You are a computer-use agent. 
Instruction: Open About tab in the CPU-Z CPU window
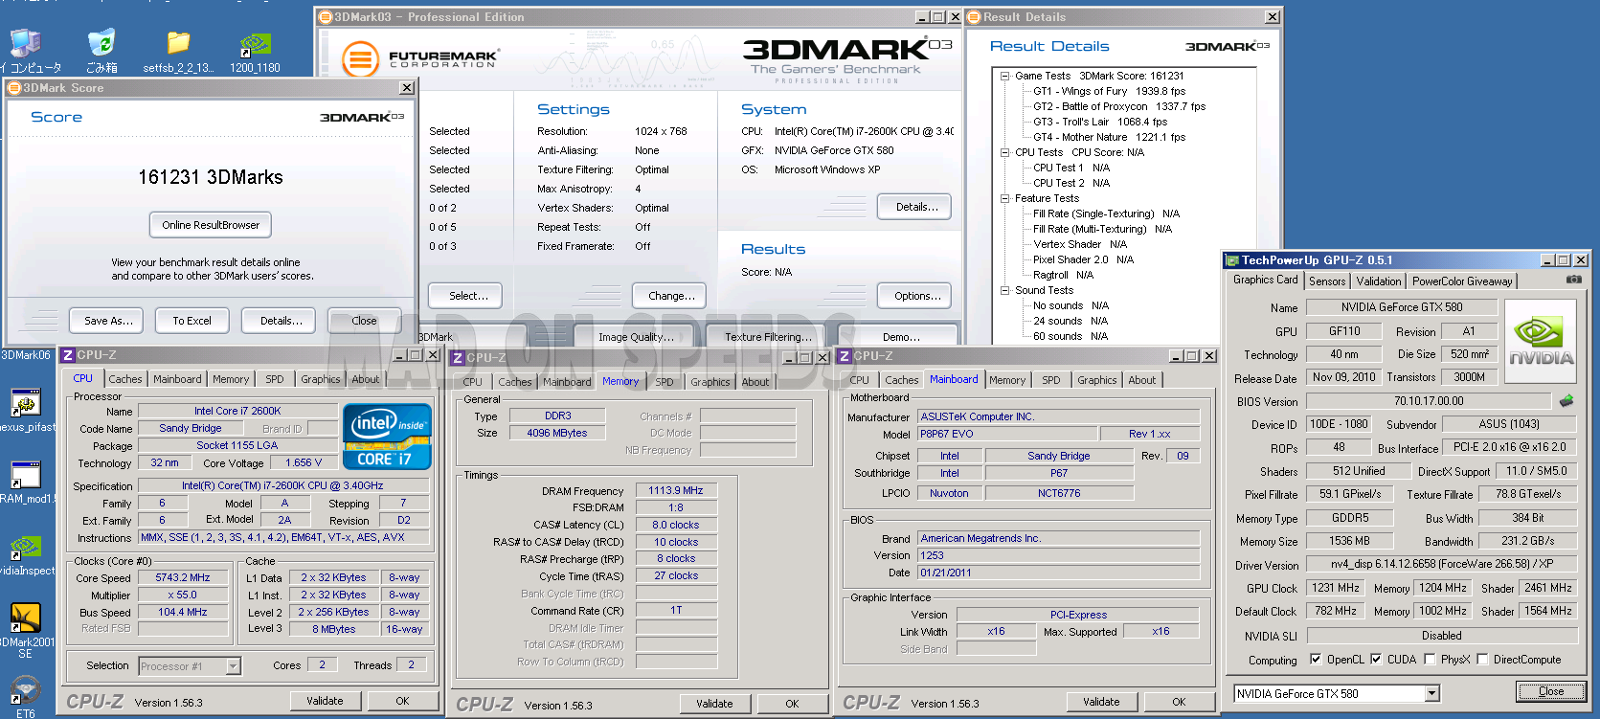[365, 379]
